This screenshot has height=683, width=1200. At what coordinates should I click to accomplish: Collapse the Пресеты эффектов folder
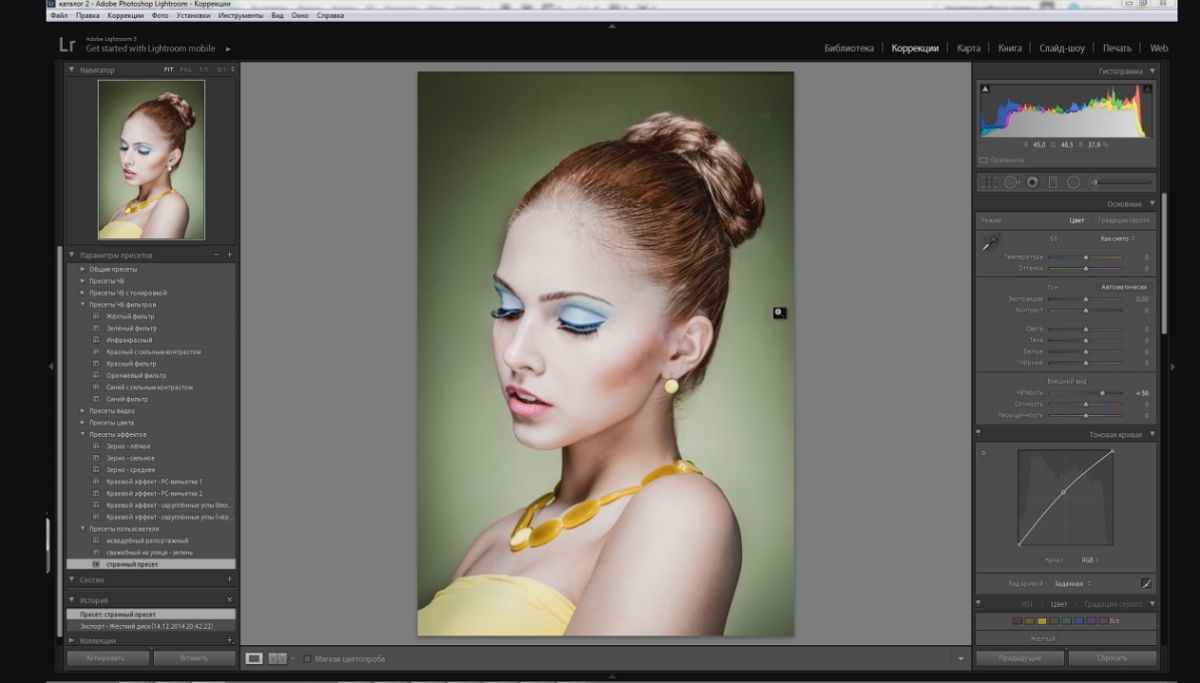82,435
